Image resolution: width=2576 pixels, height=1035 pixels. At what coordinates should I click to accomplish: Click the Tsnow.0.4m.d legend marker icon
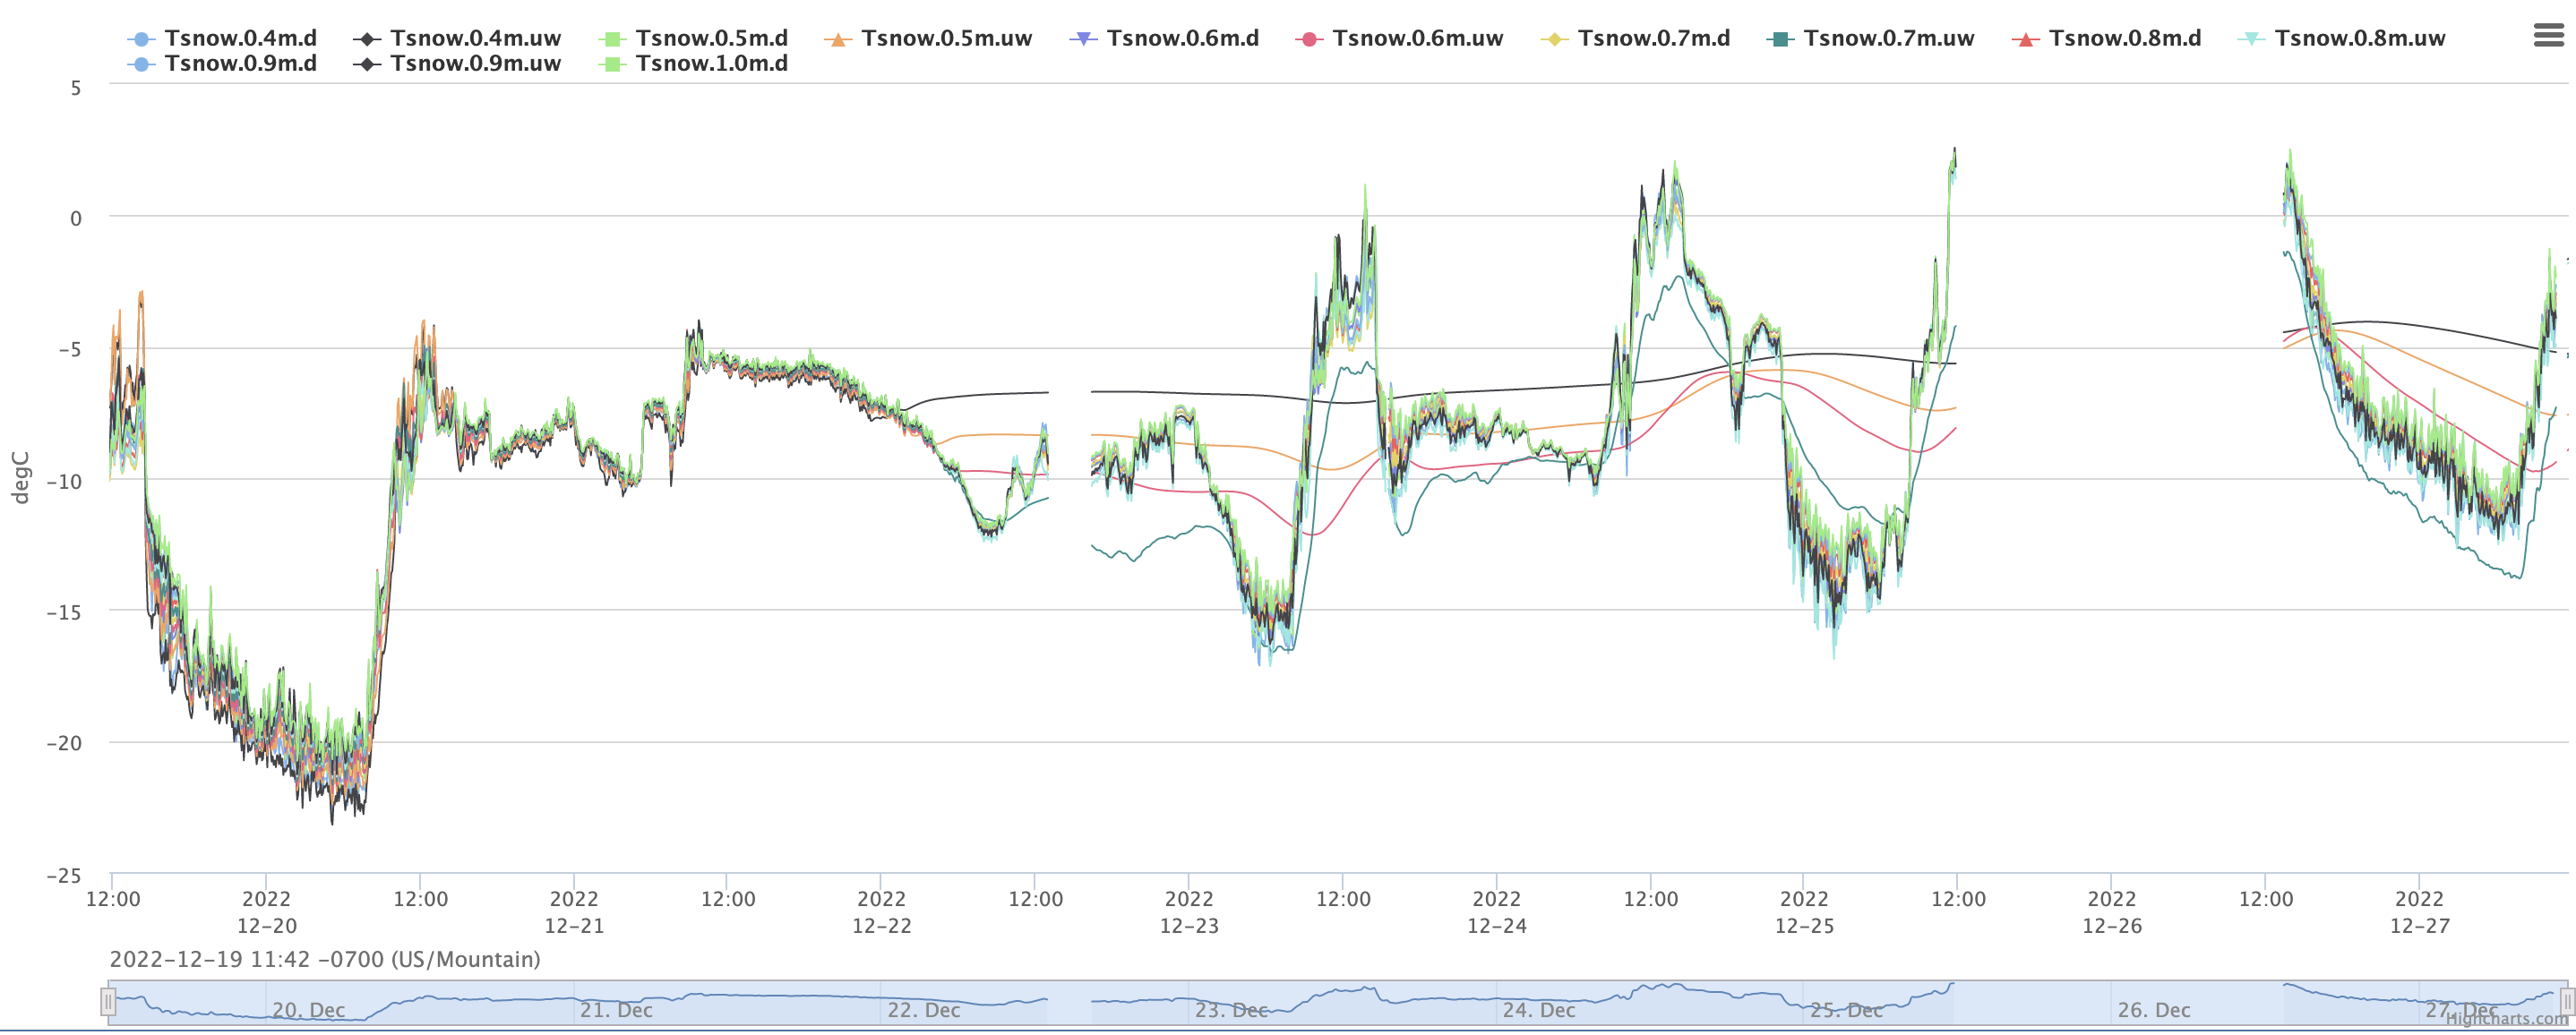pyautogui.click(x=141, y=39)
